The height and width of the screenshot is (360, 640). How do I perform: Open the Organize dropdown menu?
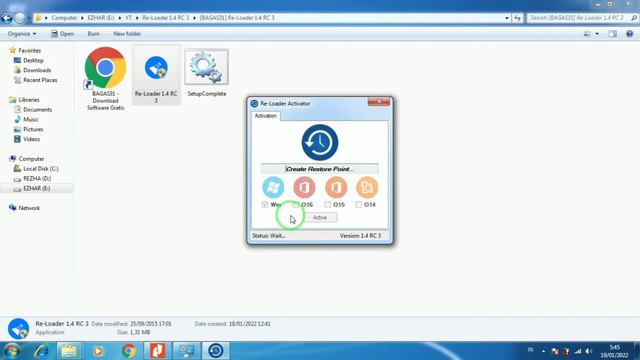click(22, 34)
